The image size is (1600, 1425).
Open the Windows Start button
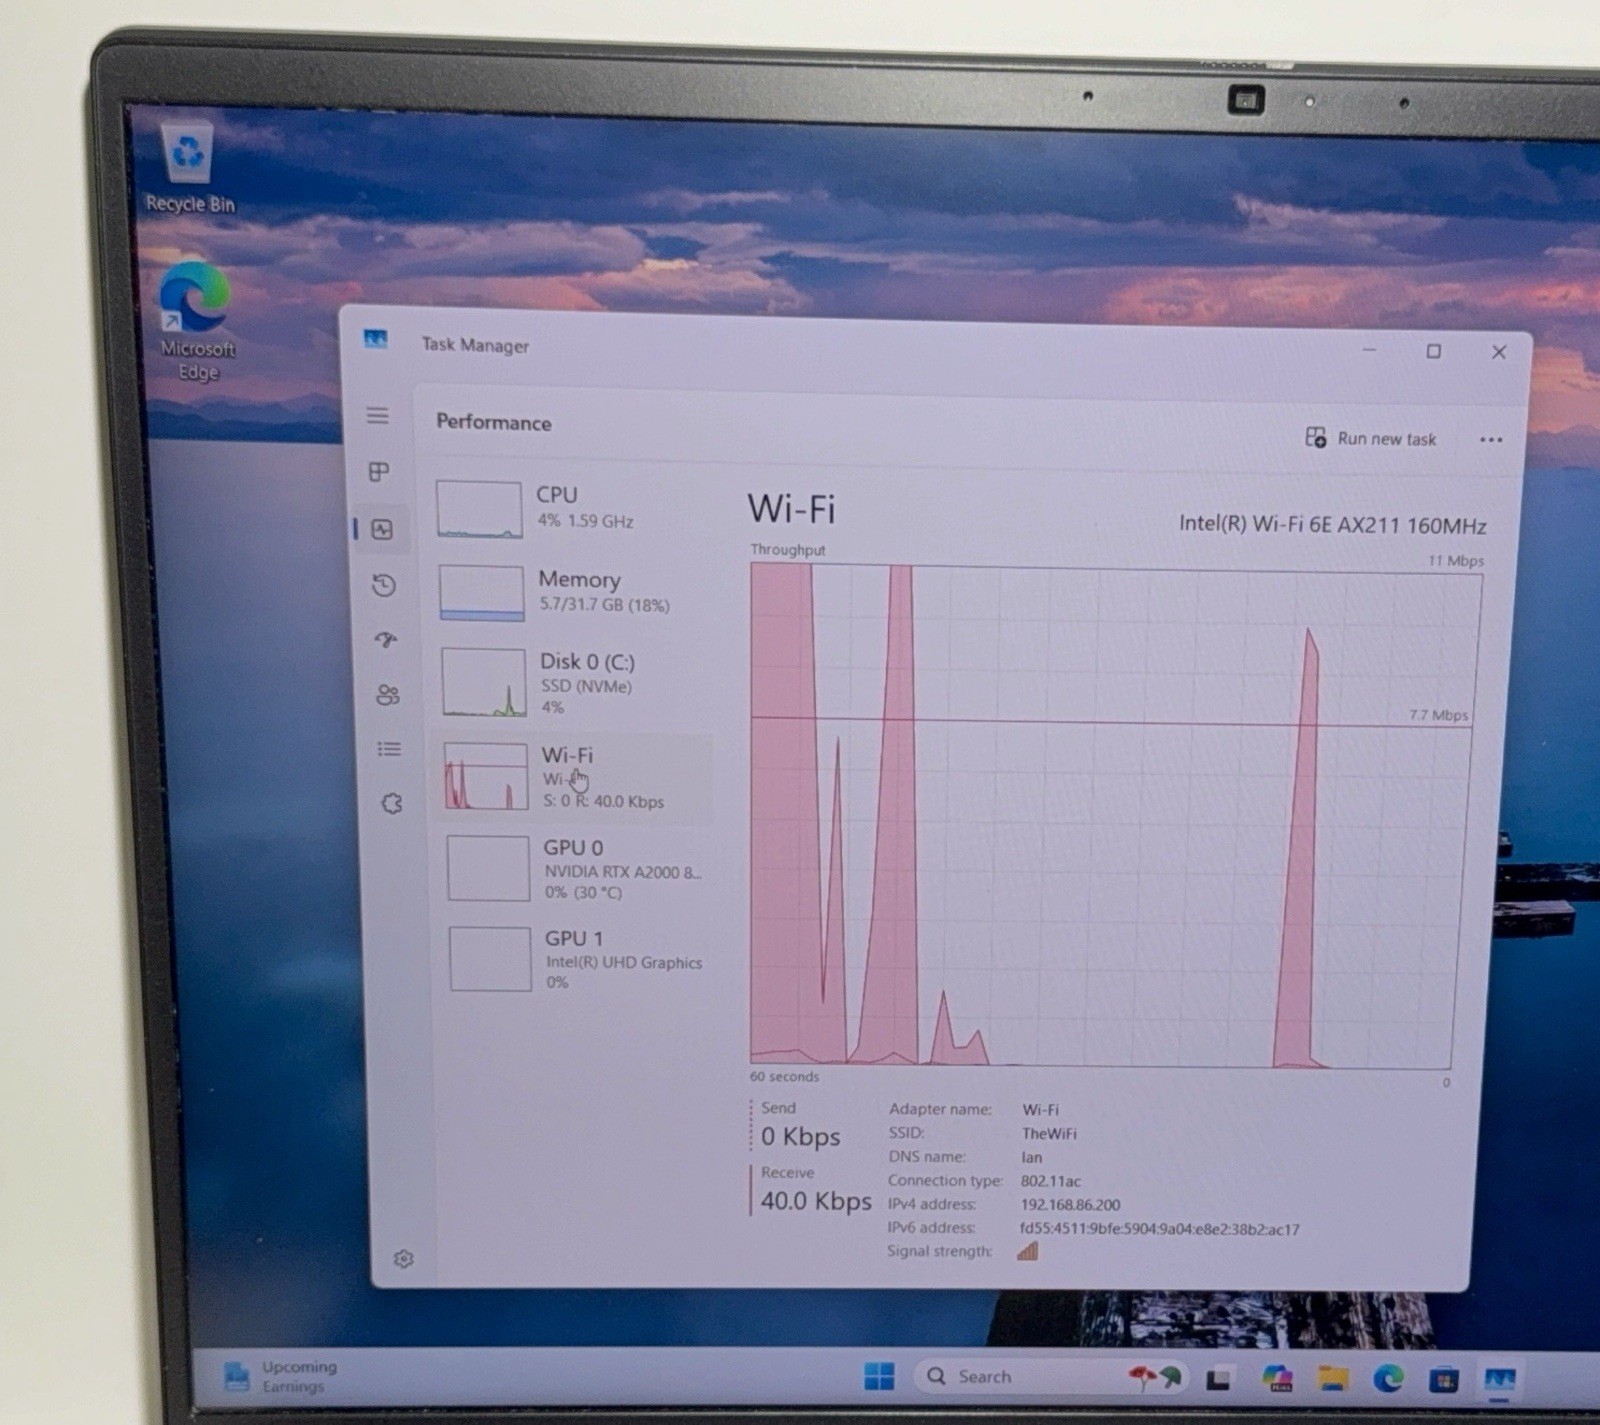879,1377
